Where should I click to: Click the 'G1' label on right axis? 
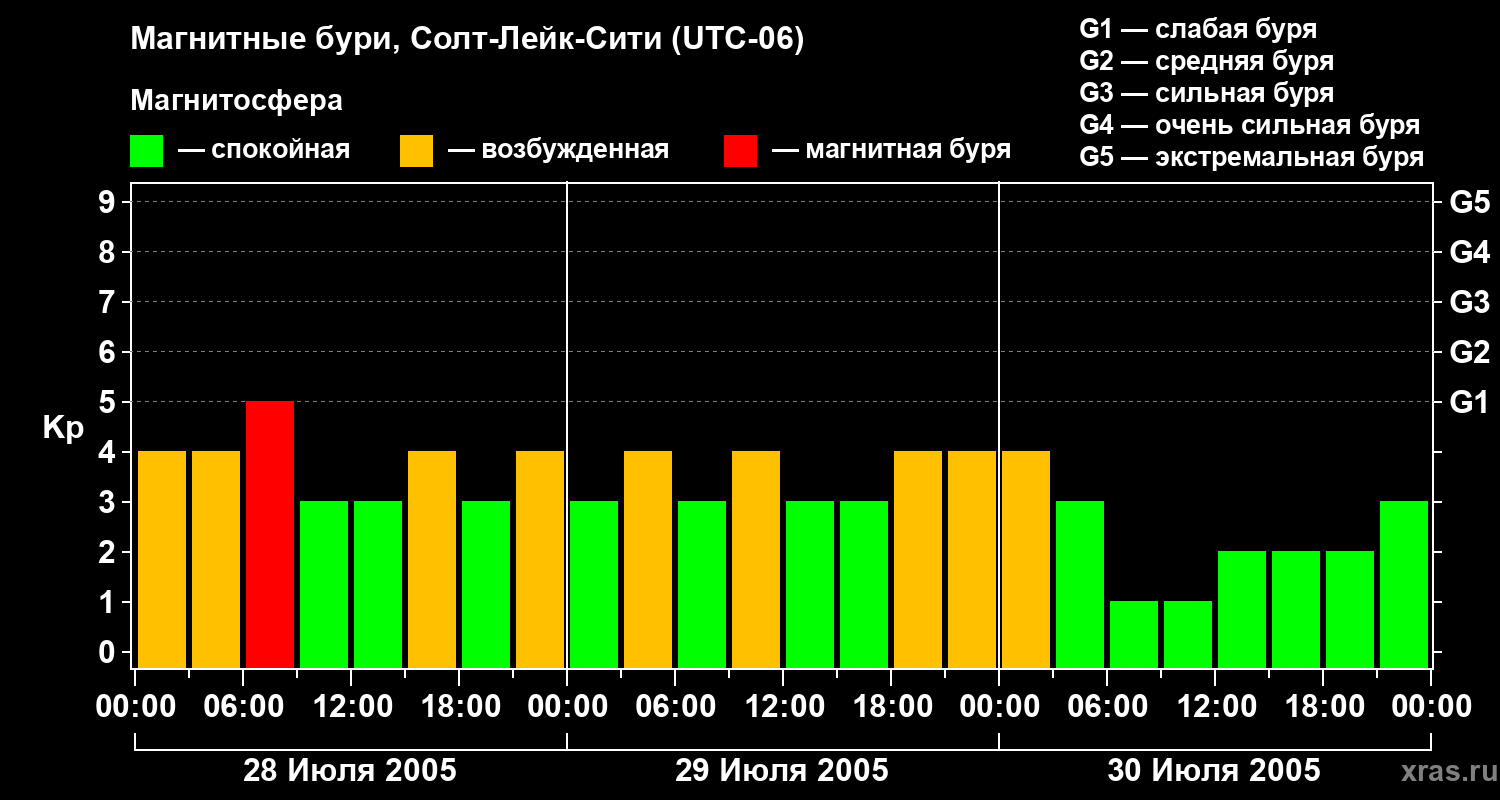pos(1470,402)
